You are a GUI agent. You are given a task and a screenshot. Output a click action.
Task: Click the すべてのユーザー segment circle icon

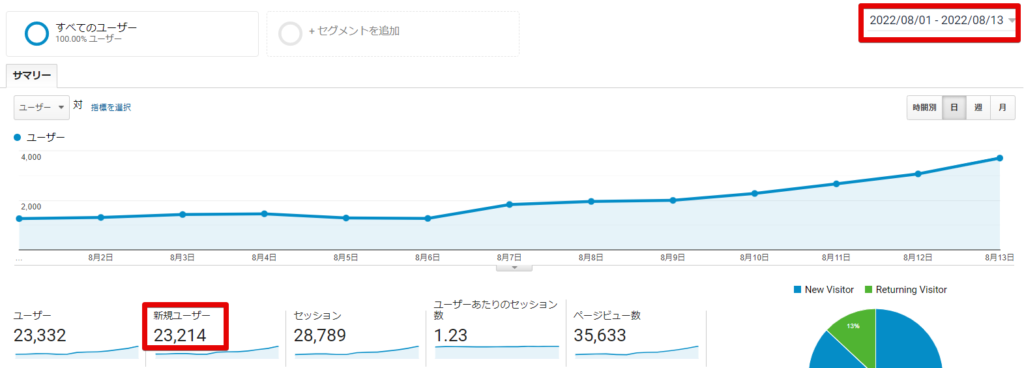(x=36, y=34)
